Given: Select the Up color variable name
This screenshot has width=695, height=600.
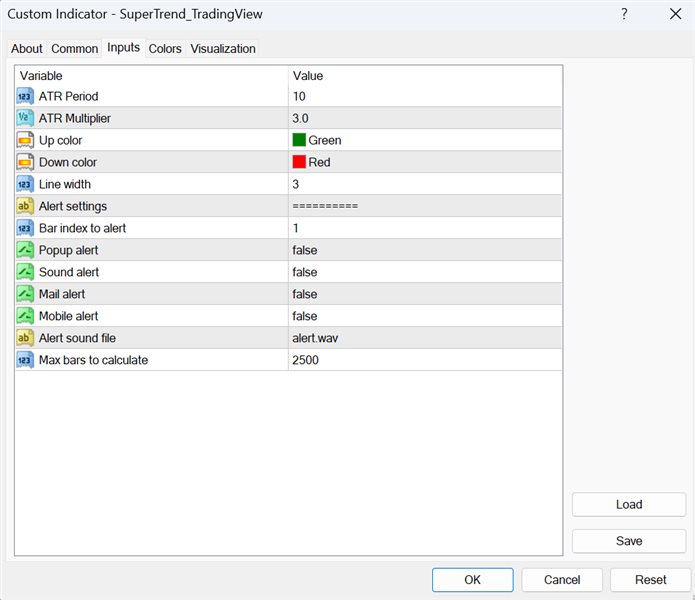Looking at the screenshot, I should click(x=61, y=140).
